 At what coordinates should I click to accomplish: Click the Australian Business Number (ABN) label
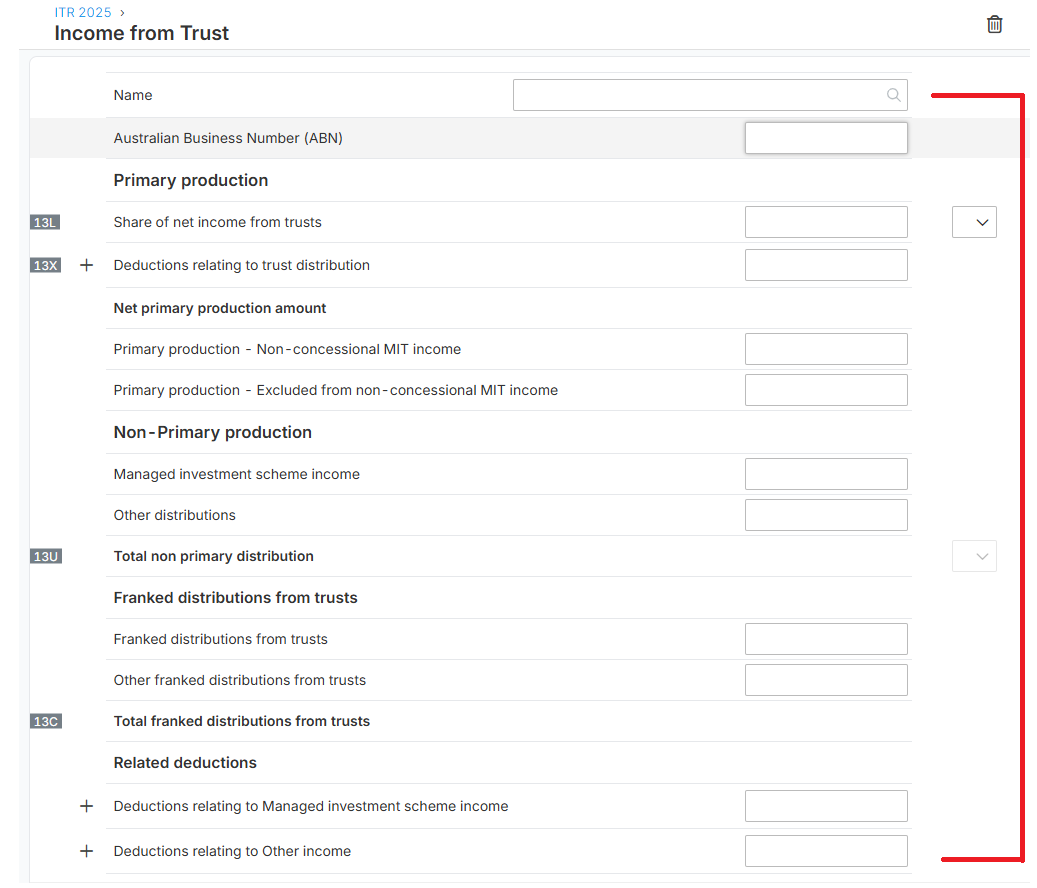(228, 138)
